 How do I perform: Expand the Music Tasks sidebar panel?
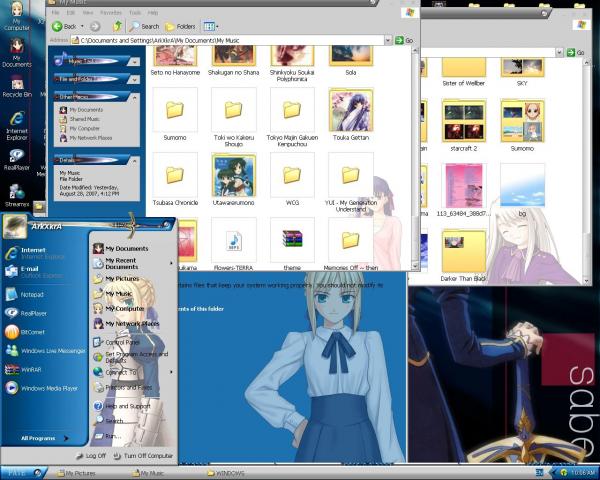[134, 61]
